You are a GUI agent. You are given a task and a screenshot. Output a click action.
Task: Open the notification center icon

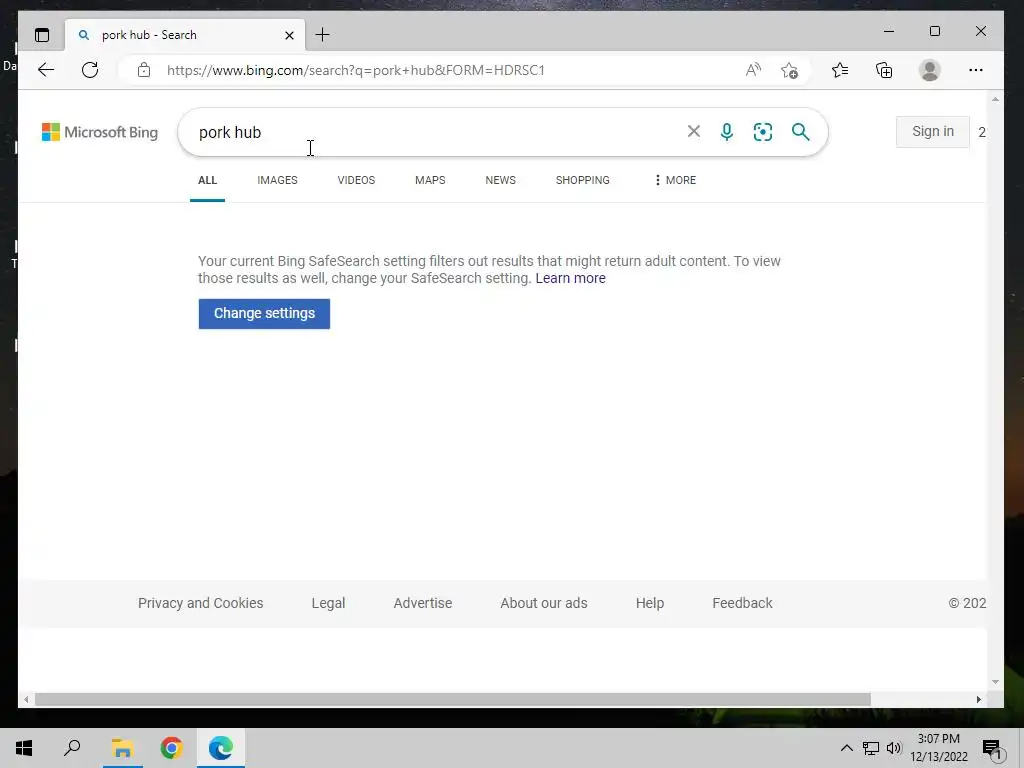click(x=992, y=749)
